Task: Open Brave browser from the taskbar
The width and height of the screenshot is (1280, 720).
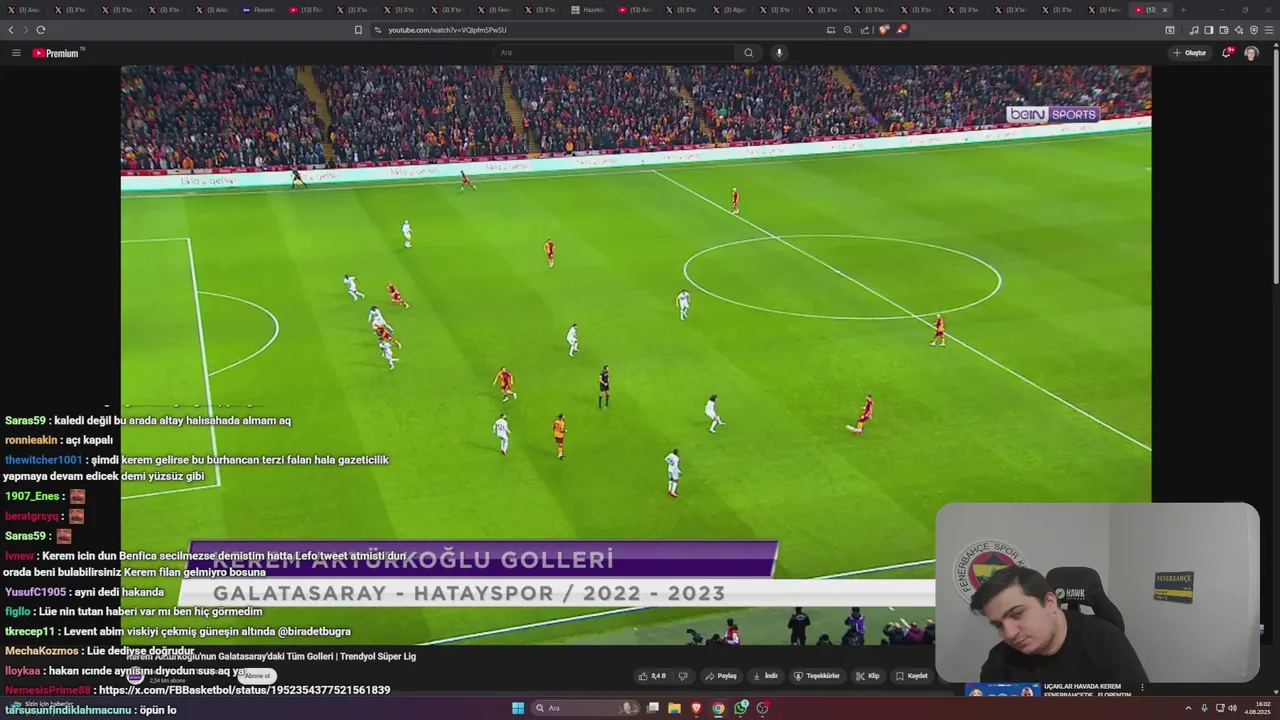Action: coord(696,708)
